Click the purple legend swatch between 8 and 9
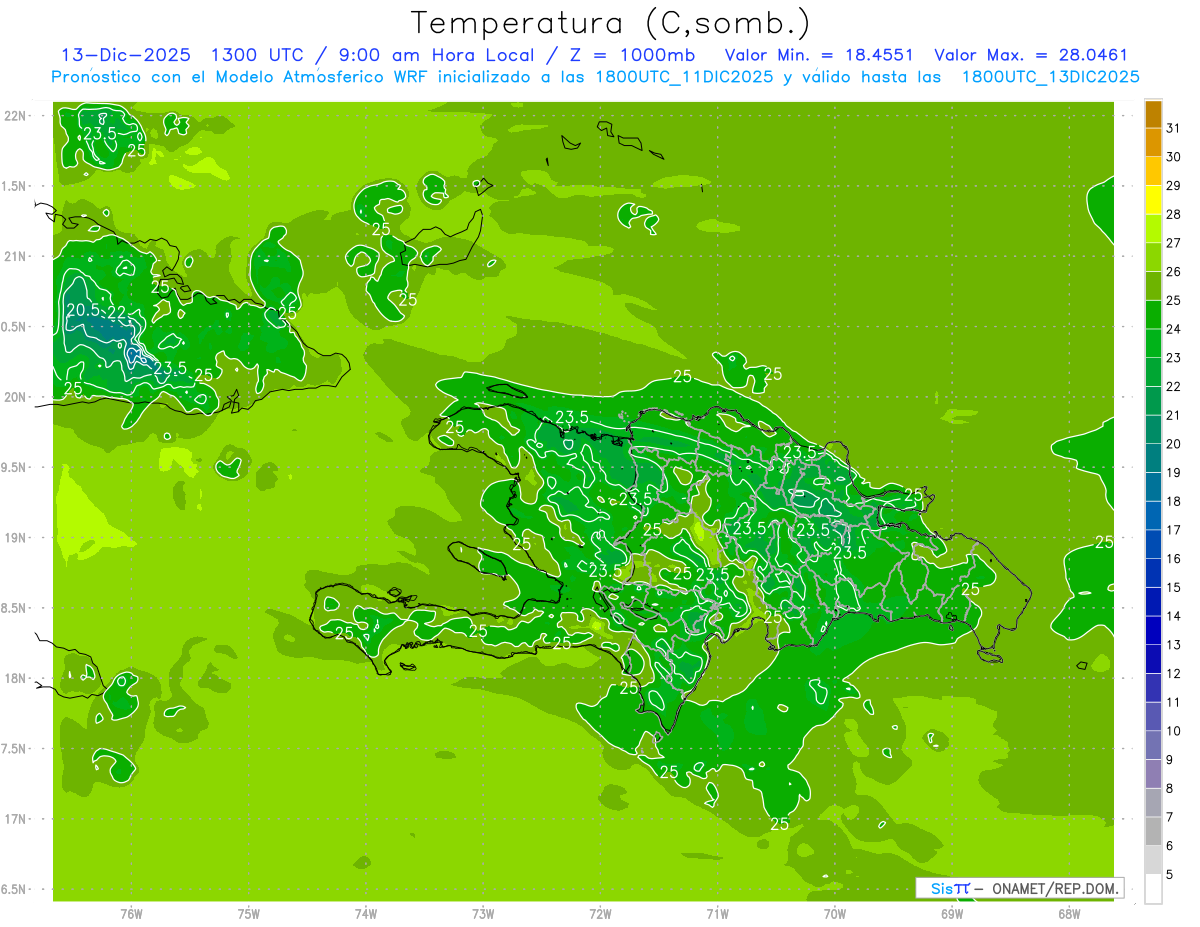 1153,774
